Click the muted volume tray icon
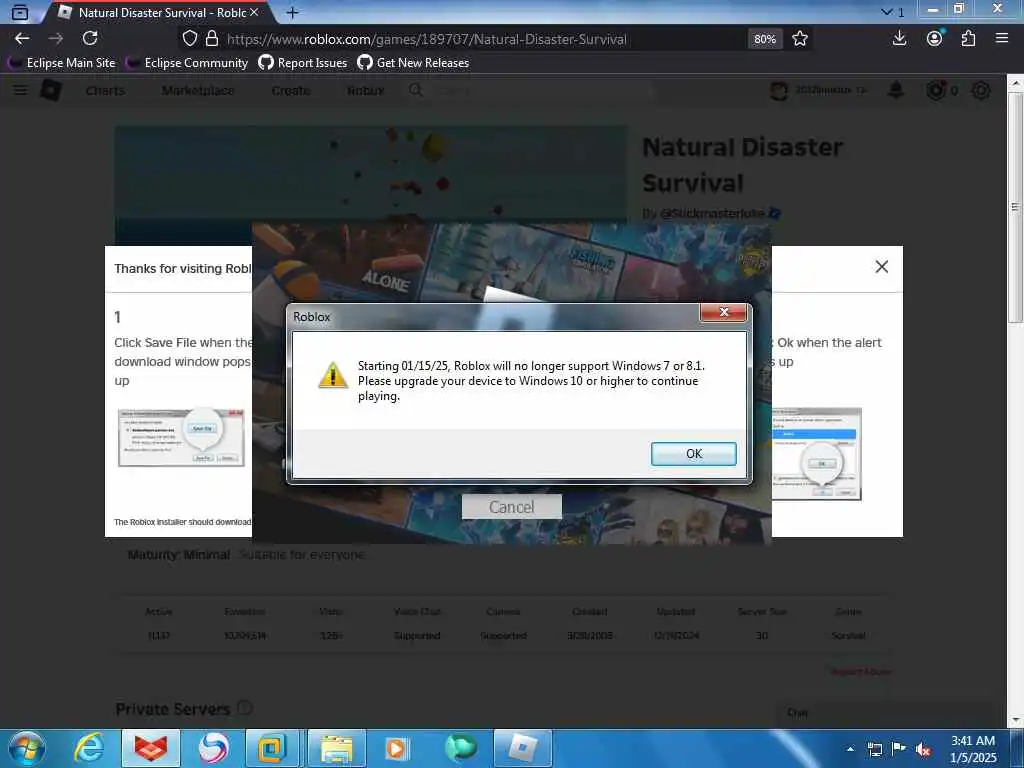This screenshot has width=1024, height=768. pyautogui.click(x=923, y=749)
